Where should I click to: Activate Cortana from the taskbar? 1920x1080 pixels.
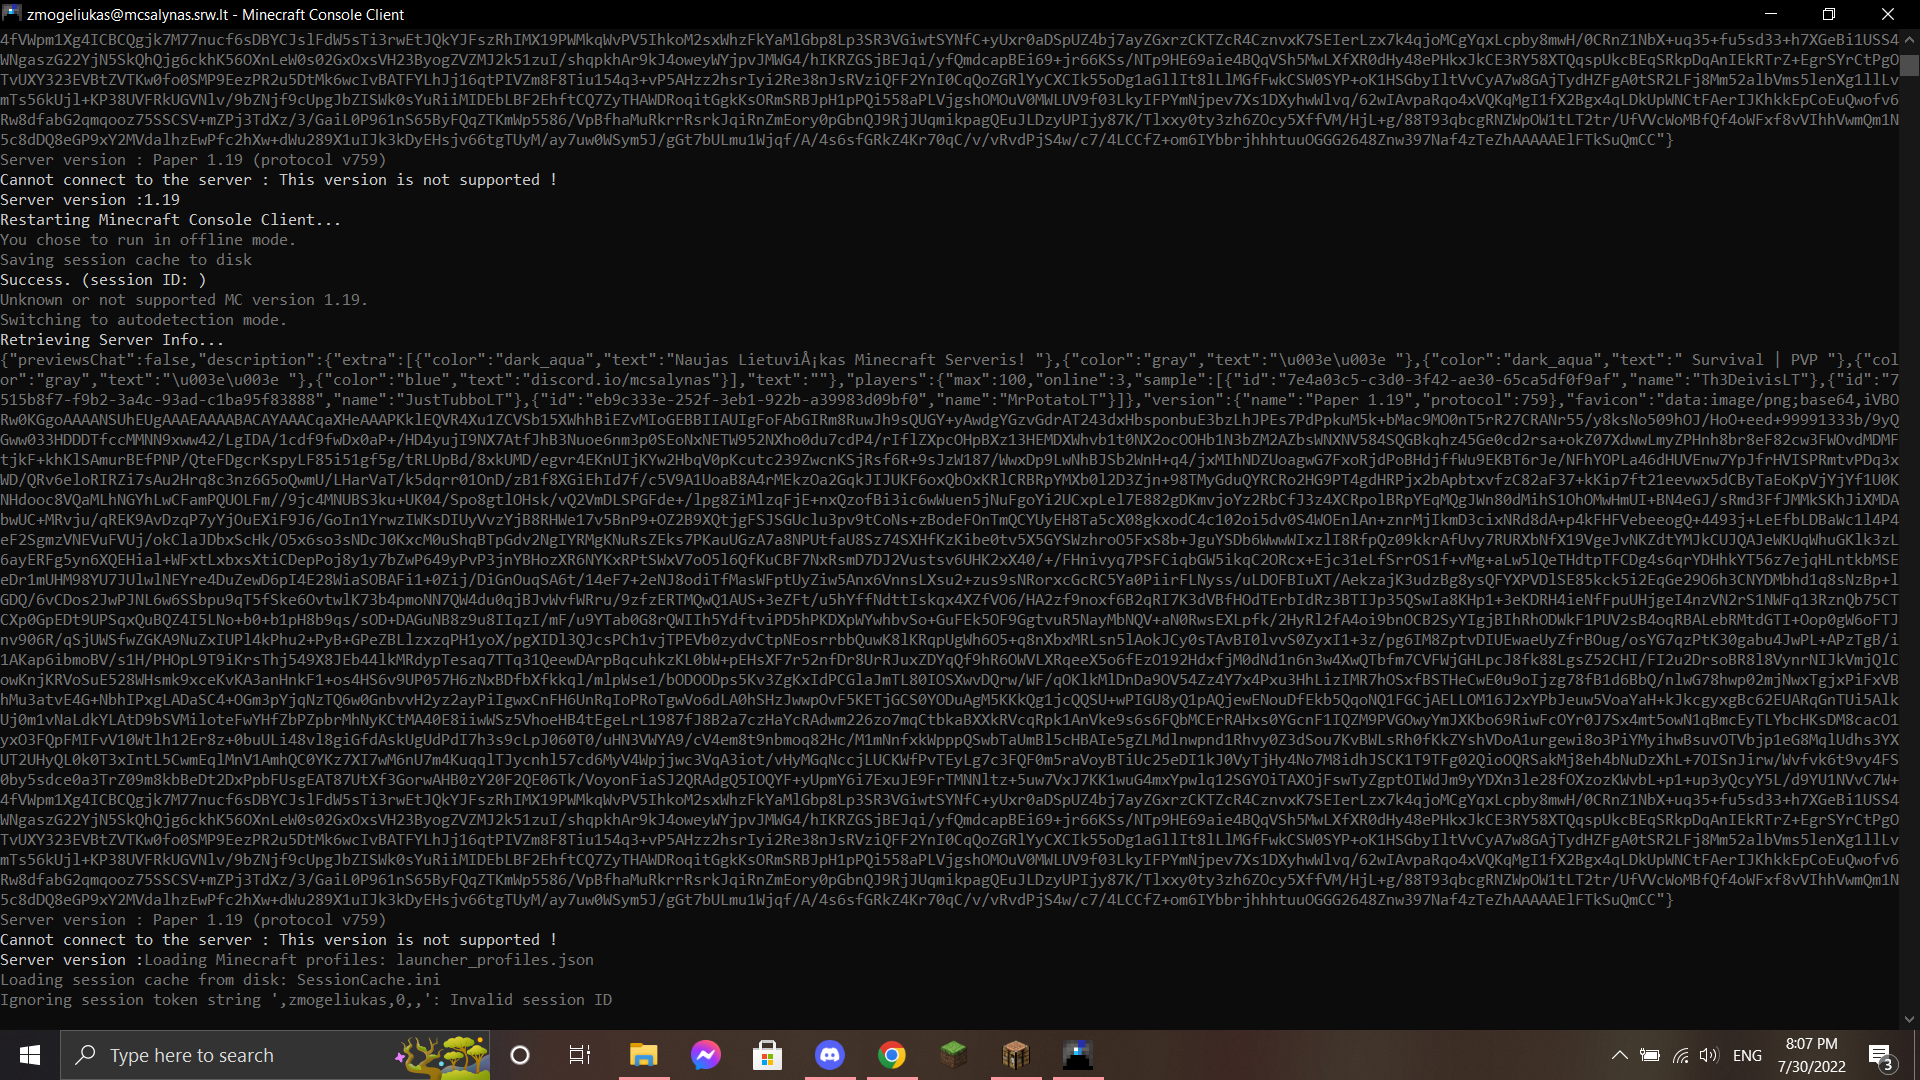pyautogui.click(x=519, y=1055)
